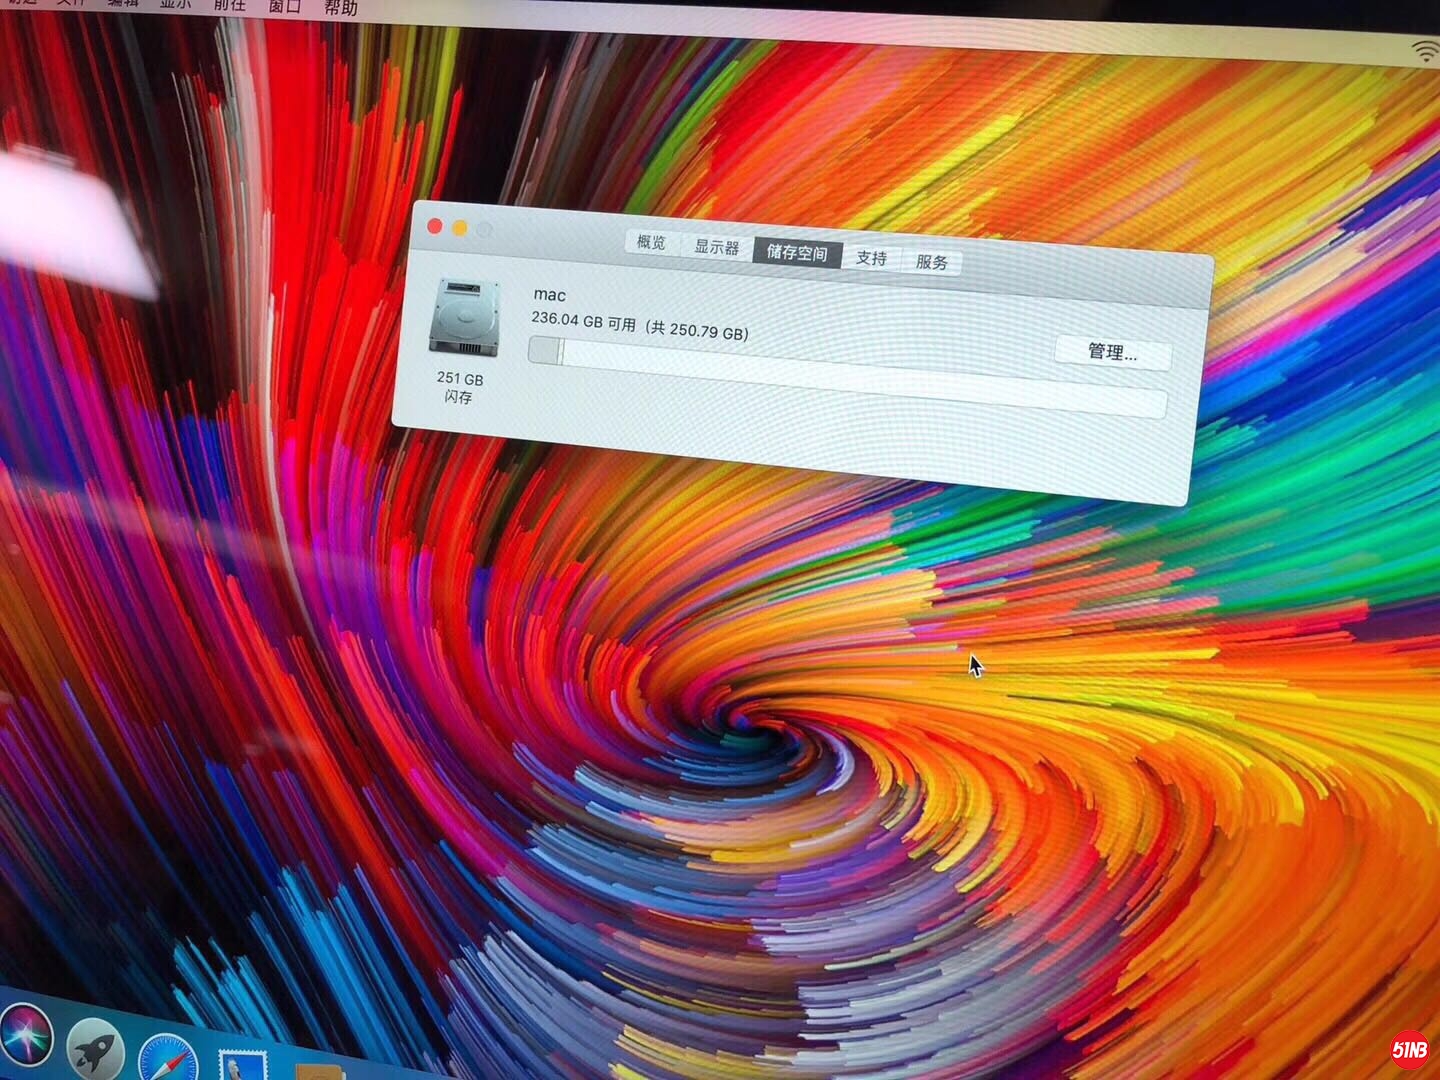This screenshot has width=1440, height=1080.
Task: Open the 服务 tab
Action: pos(931,262)
